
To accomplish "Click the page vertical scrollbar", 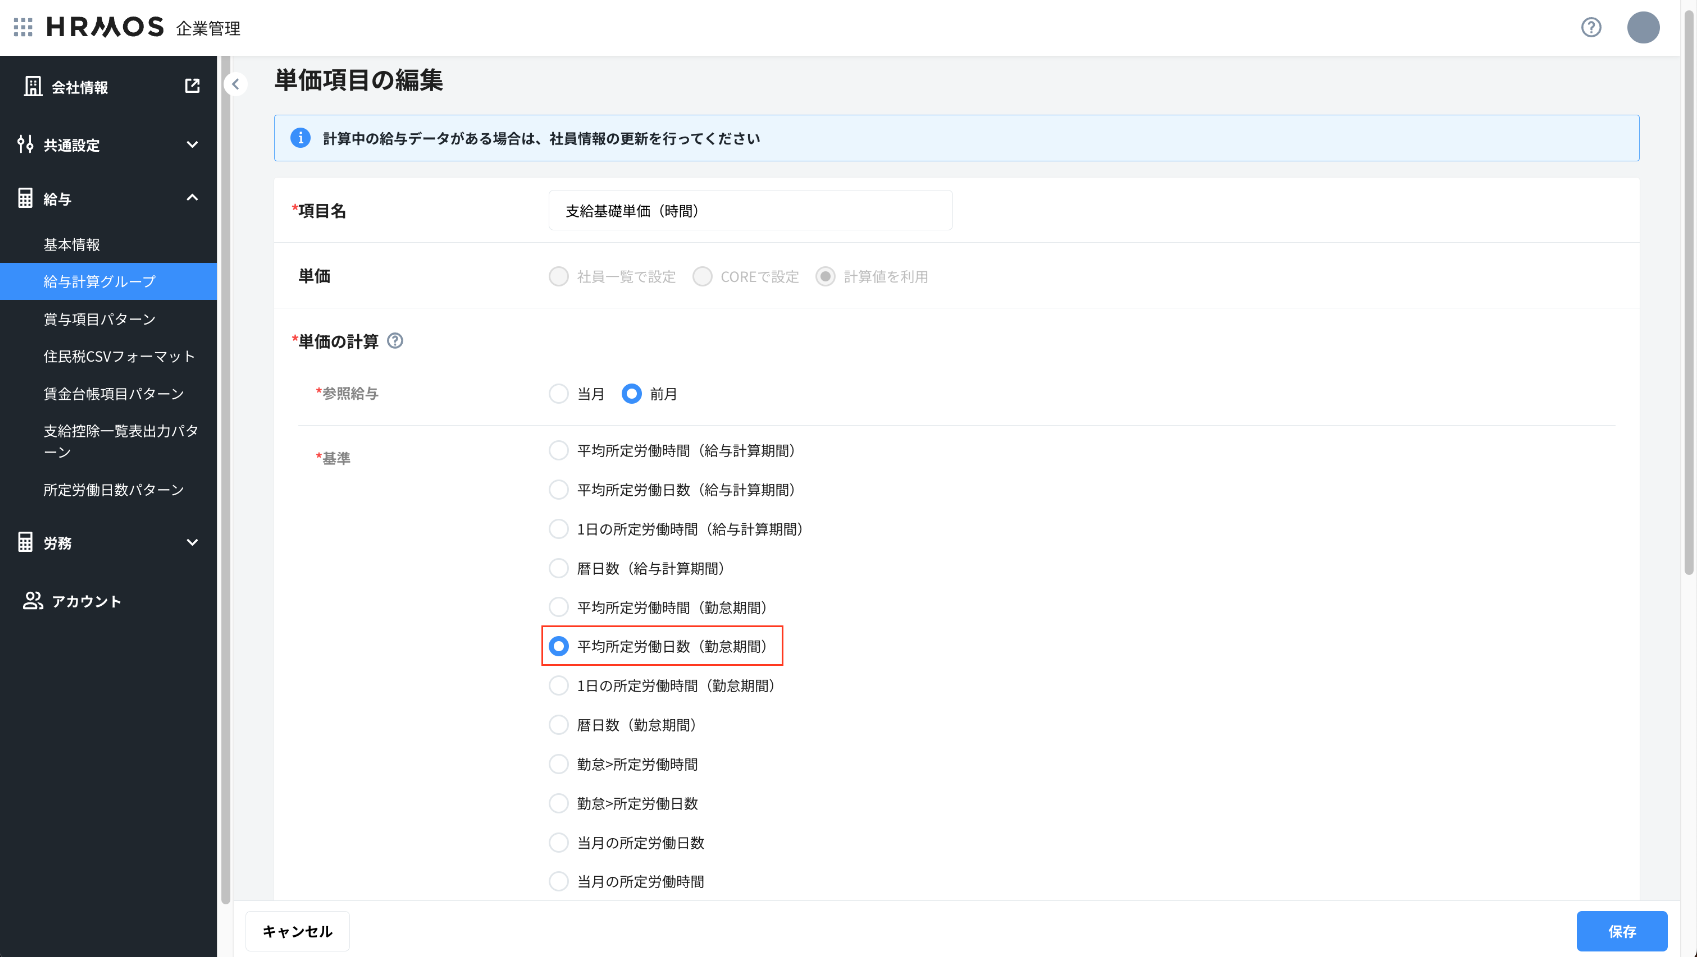I will [x=1688, y=300].
